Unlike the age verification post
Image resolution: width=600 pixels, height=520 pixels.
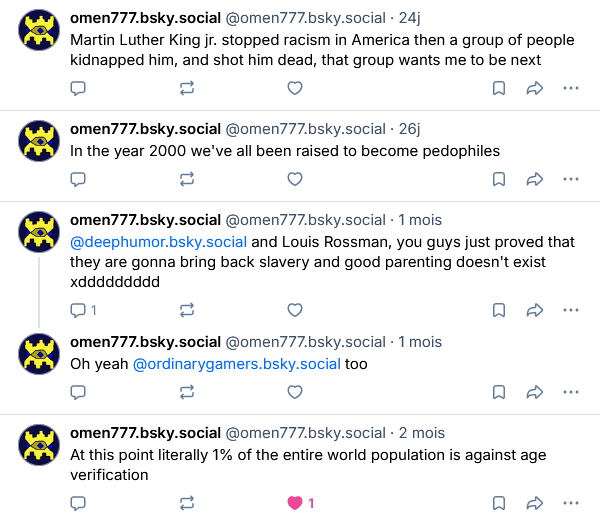click(x=300, y=503)
